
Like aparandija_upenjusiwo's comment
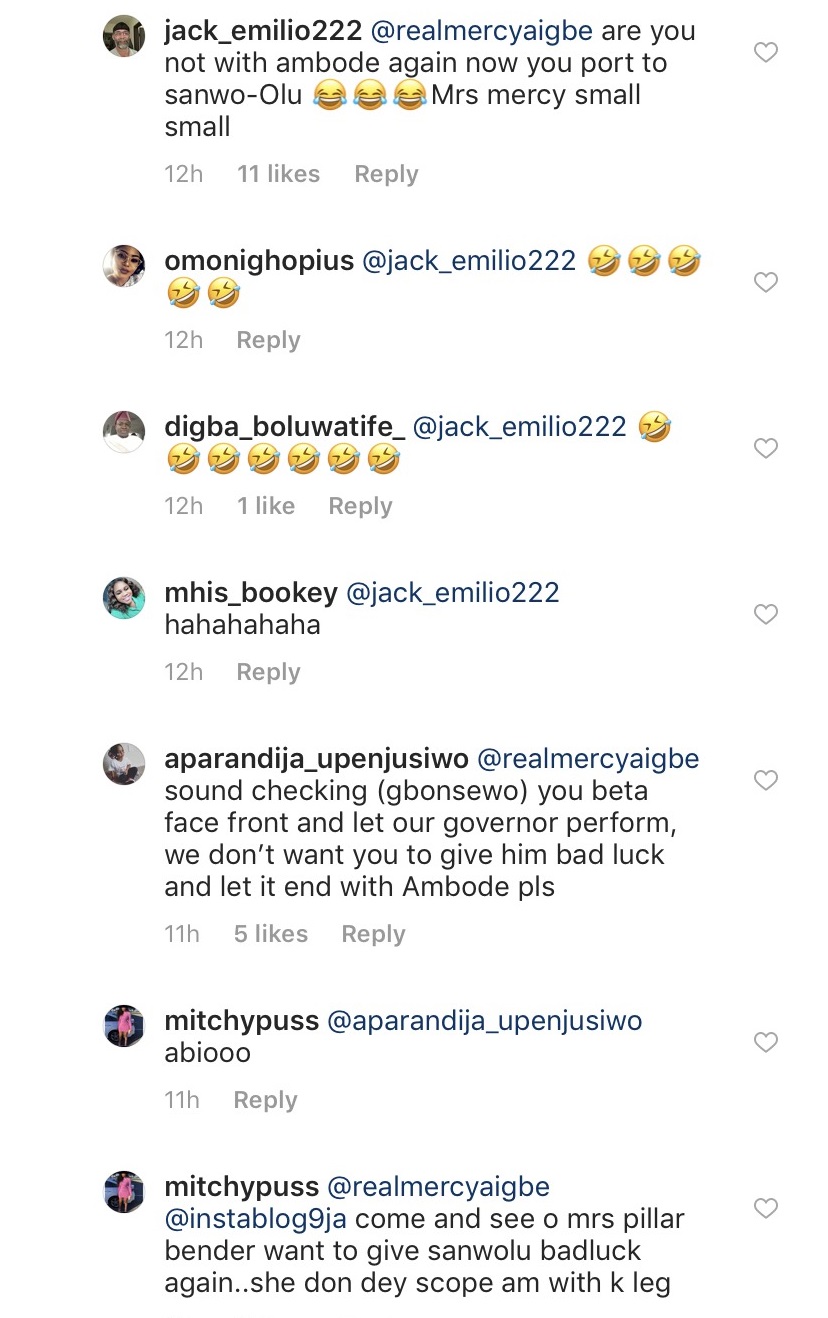pos(765,781)
